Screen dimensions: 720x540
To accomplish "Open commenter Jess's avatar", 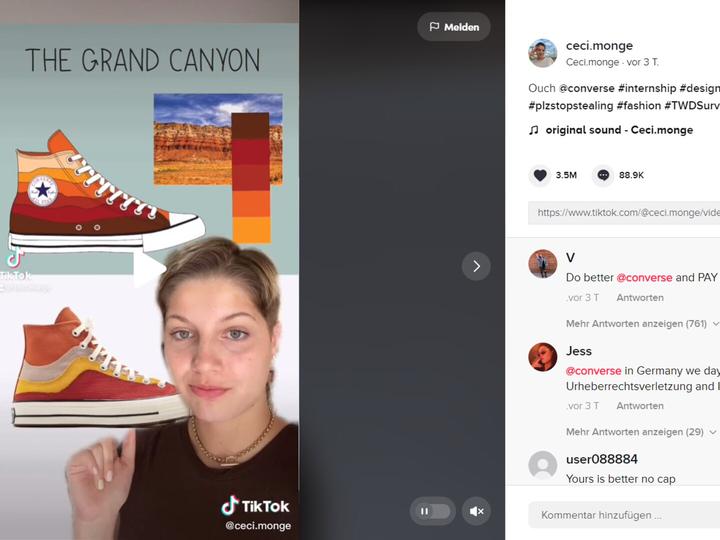I will tap(543, 357).
